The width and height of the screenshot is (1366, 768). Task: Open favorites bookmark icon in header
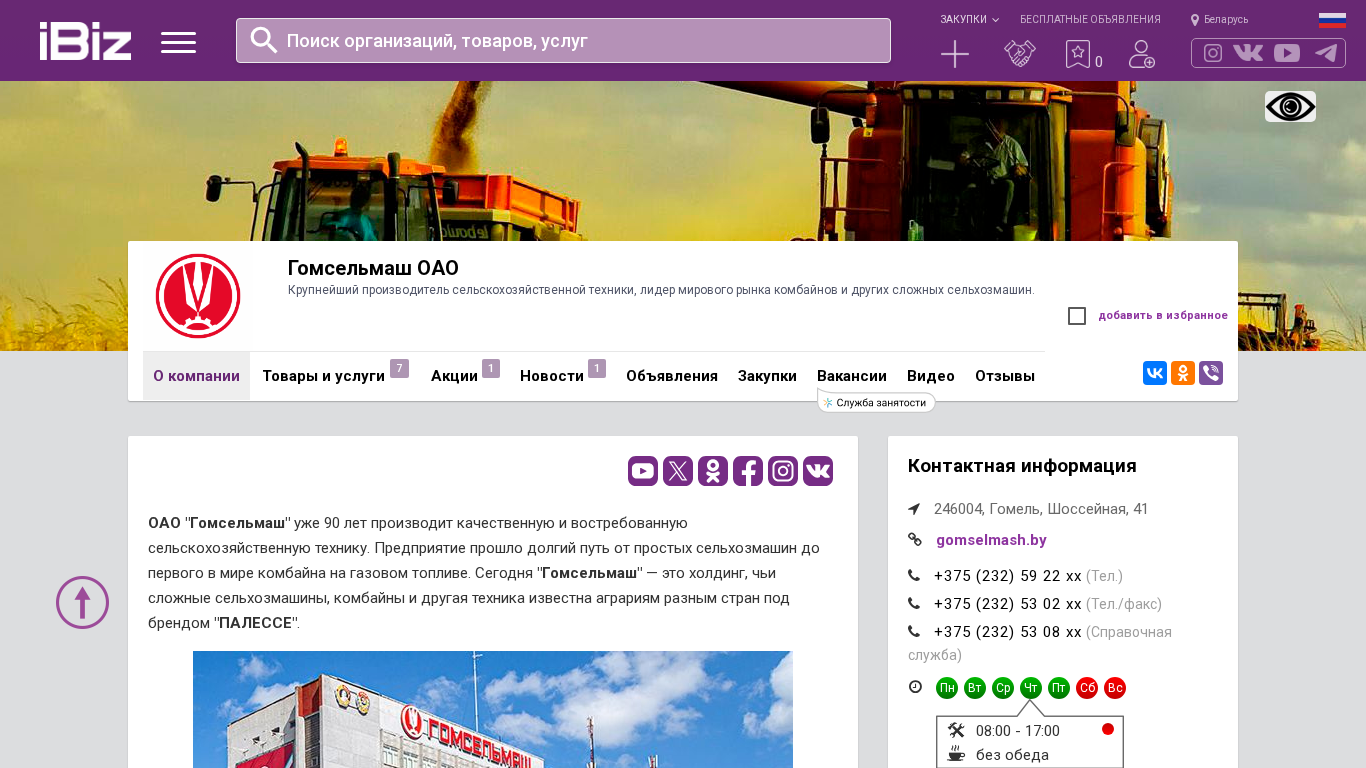pyautogui.click(x=1078, y=54)
